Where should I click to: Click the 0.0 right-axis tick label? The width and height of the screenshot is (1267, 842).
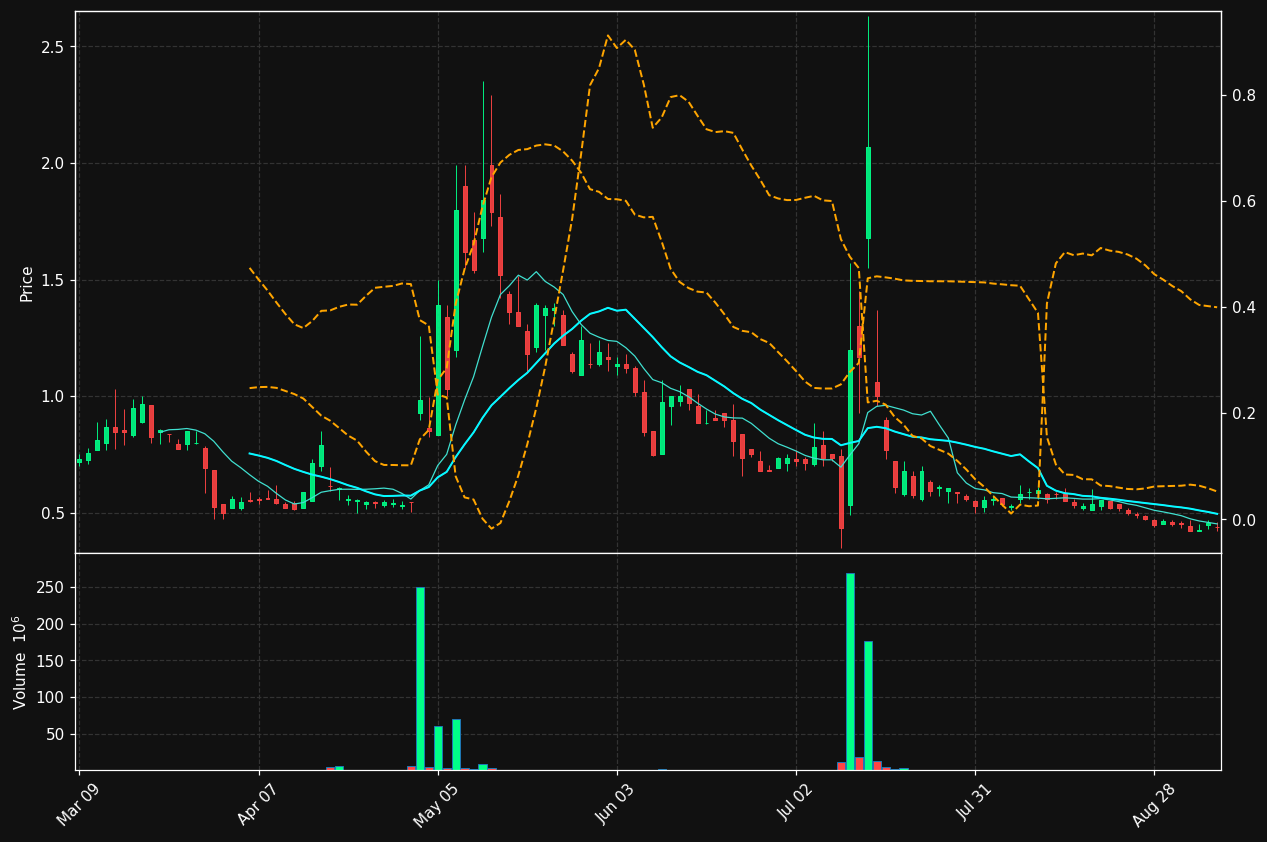click(x=1244, y=520)
